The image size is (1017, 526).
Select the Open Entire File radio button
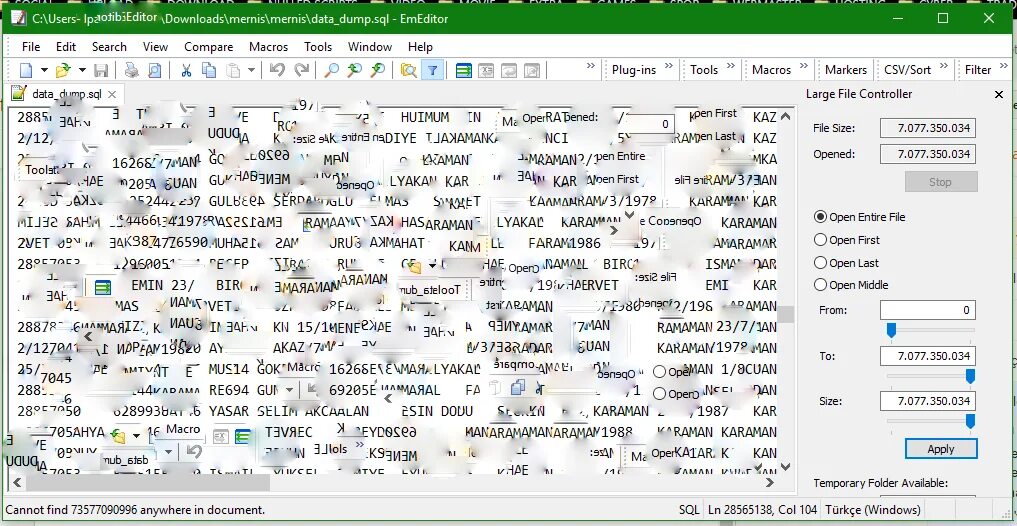click(x=820, y=217)
